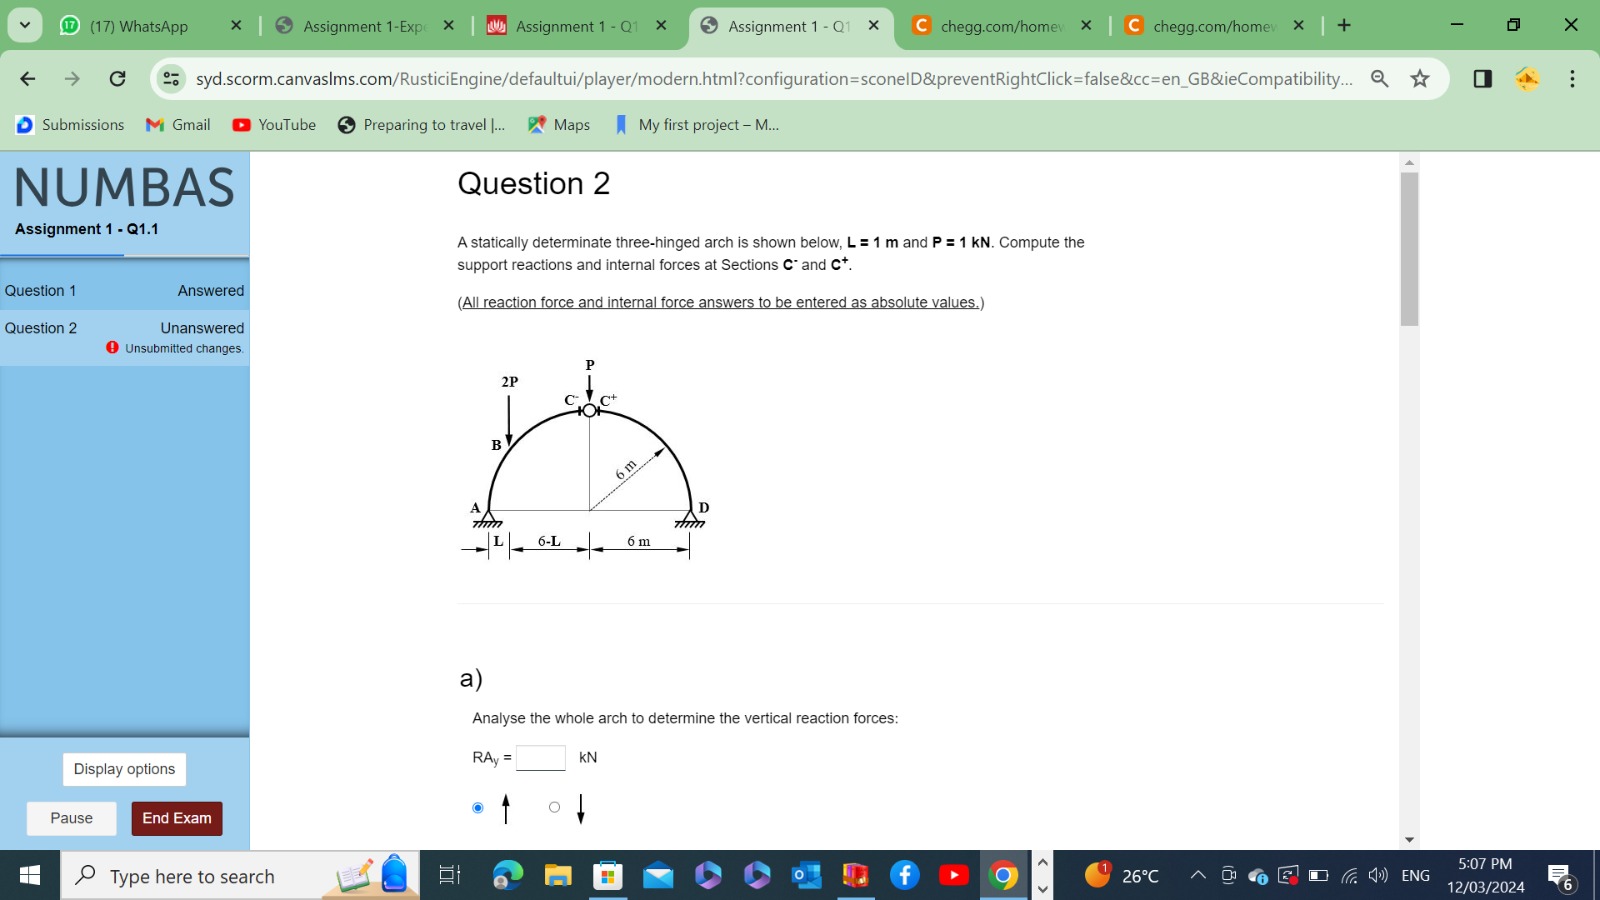Open the taskbar clock and date
This screenshot has width=1600, height=900.
[x=1485, y=876]
